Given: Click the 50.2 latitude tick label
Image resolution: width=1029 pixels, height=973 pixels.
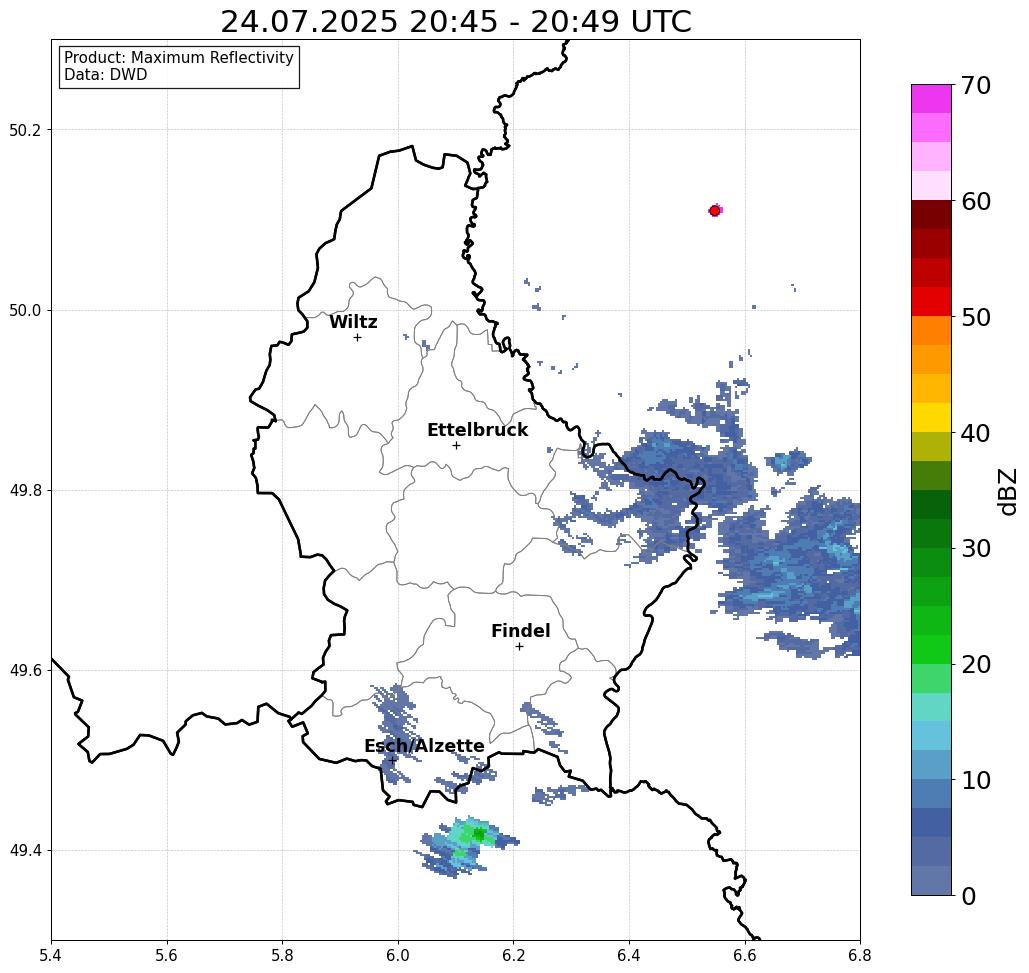Looking at the screenshot, I should click(25, 130).
